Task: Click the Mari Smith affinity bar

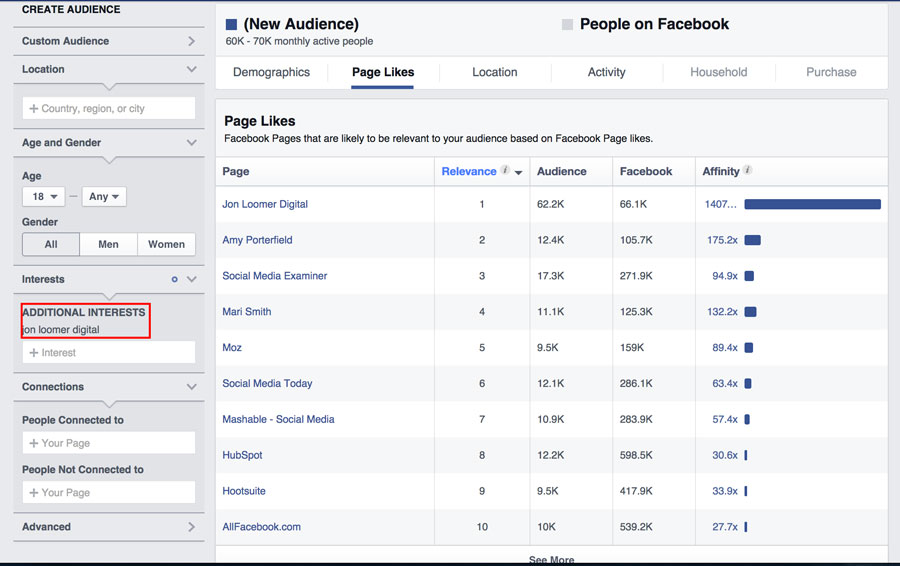Action: point(750,312)
